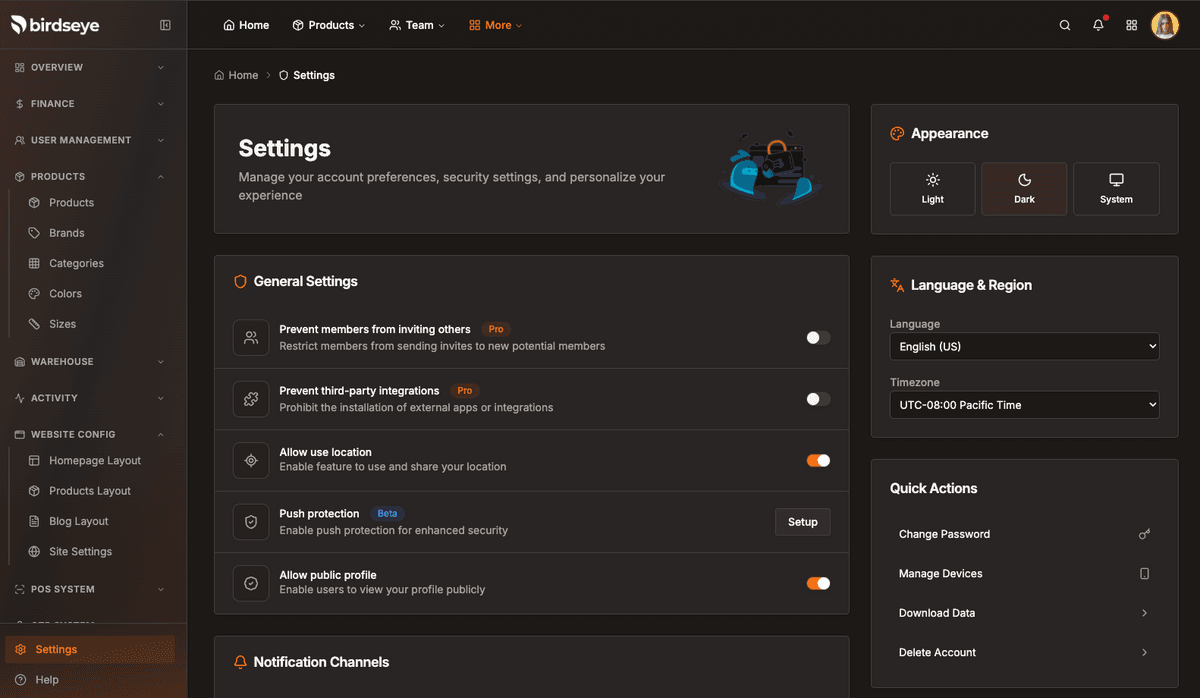The width and height of the screenshot is (1200, 698).
Task: Select the Light appearance theme
Action: pos(932,189)
